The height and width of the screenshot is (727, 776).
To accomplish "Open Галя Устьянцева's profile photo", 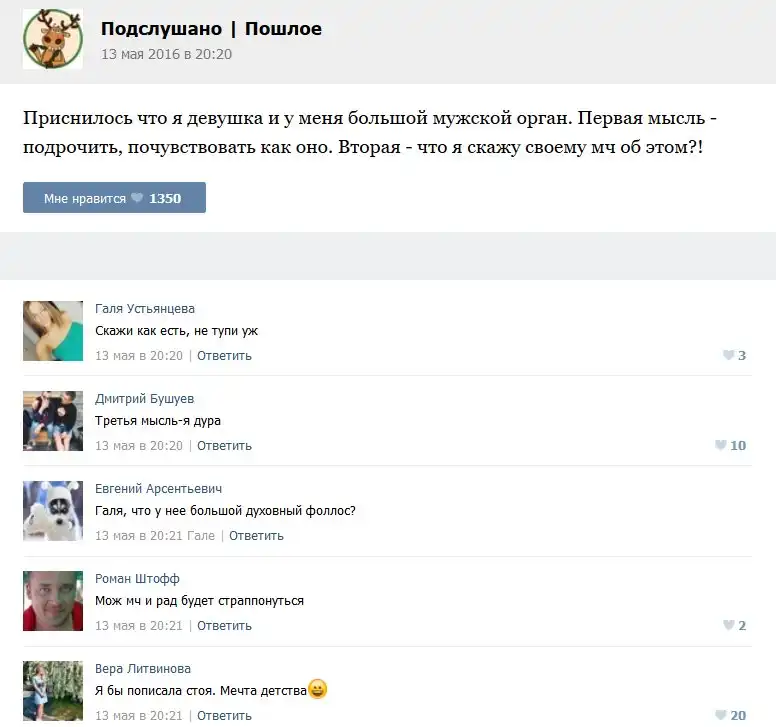I will 53,331.
